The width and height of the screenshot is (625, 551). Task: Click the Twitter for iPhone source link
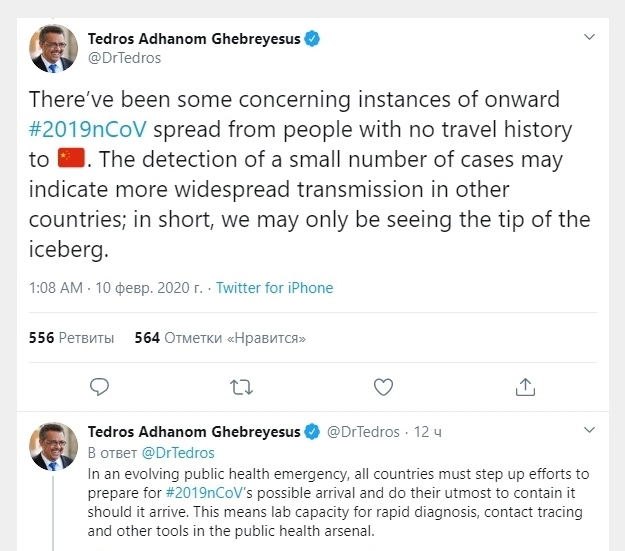coord(274,288)
